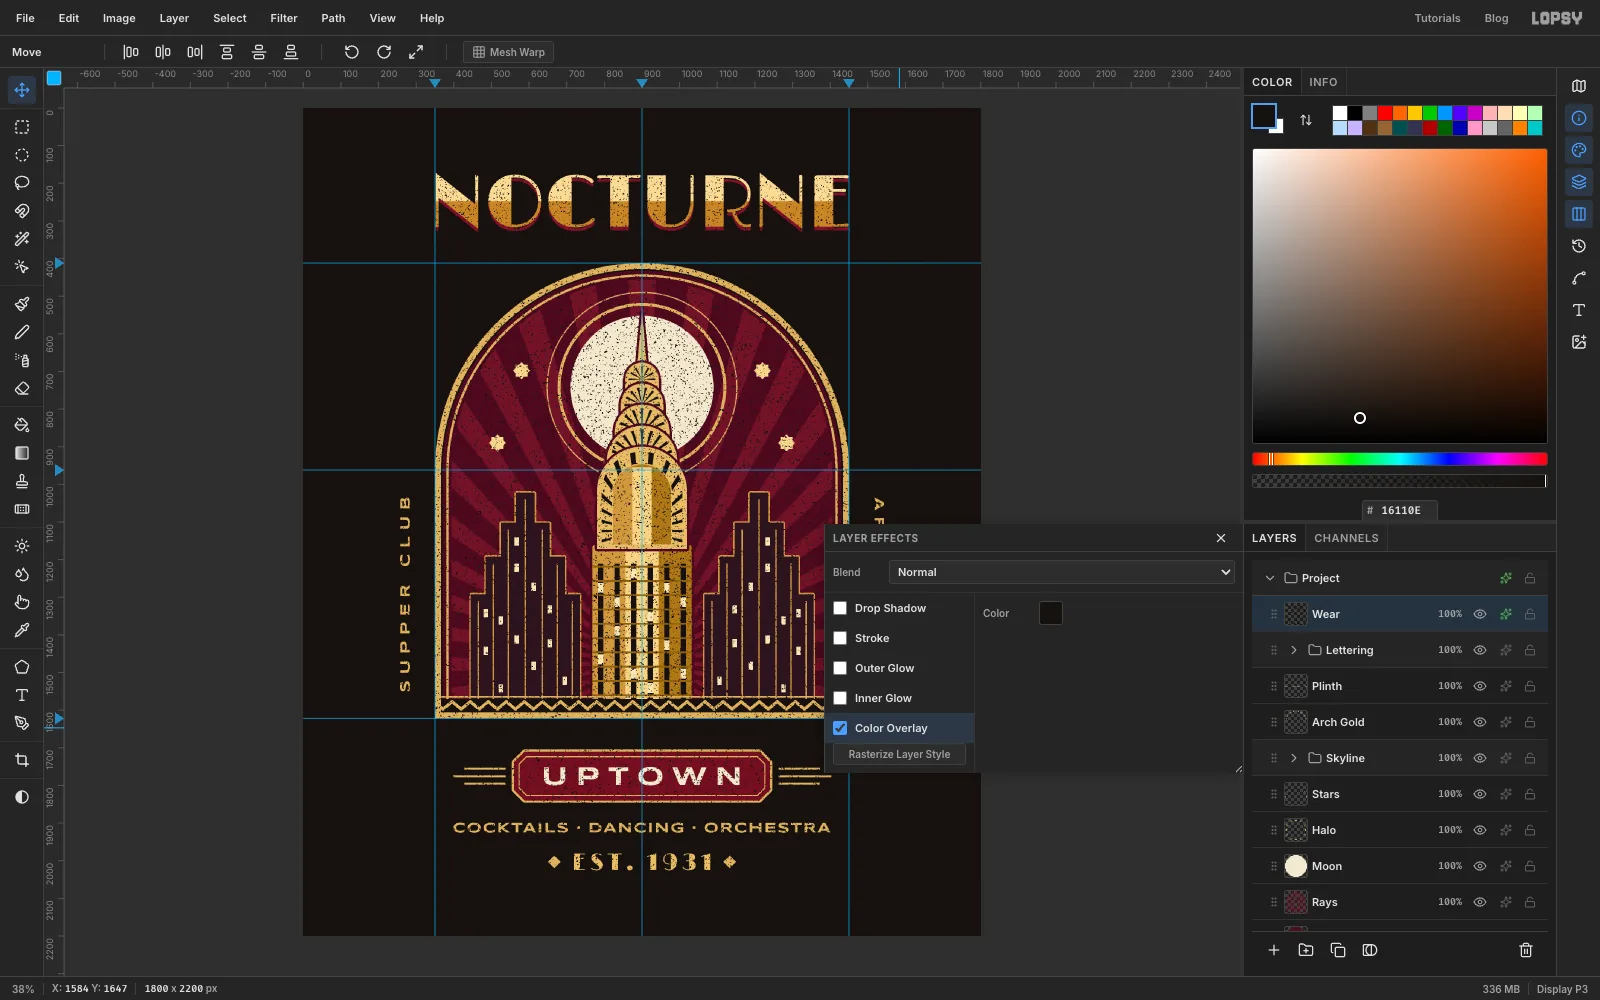Select the rectangular marquee selection tool

(x=22, y=127)
